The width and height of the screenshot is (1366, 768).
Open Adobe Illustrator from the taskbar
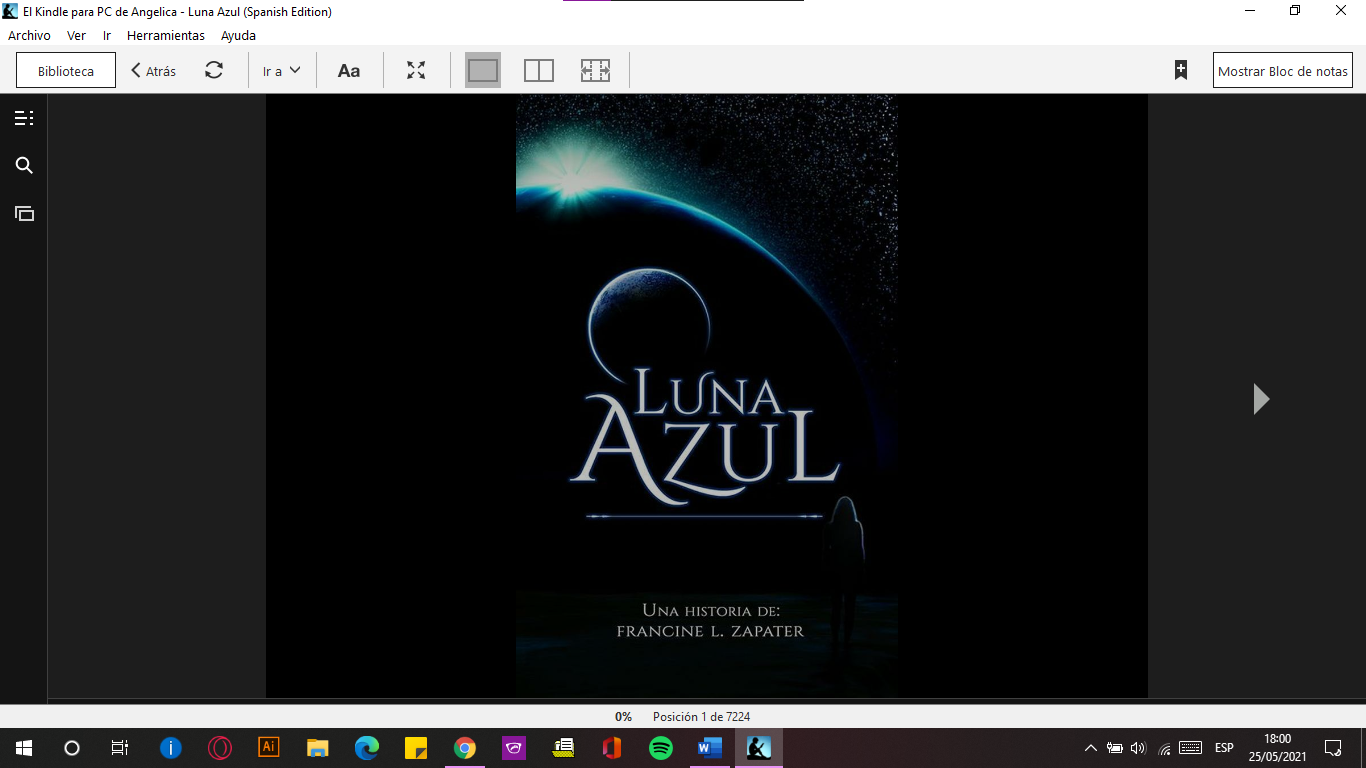(269, 747)
